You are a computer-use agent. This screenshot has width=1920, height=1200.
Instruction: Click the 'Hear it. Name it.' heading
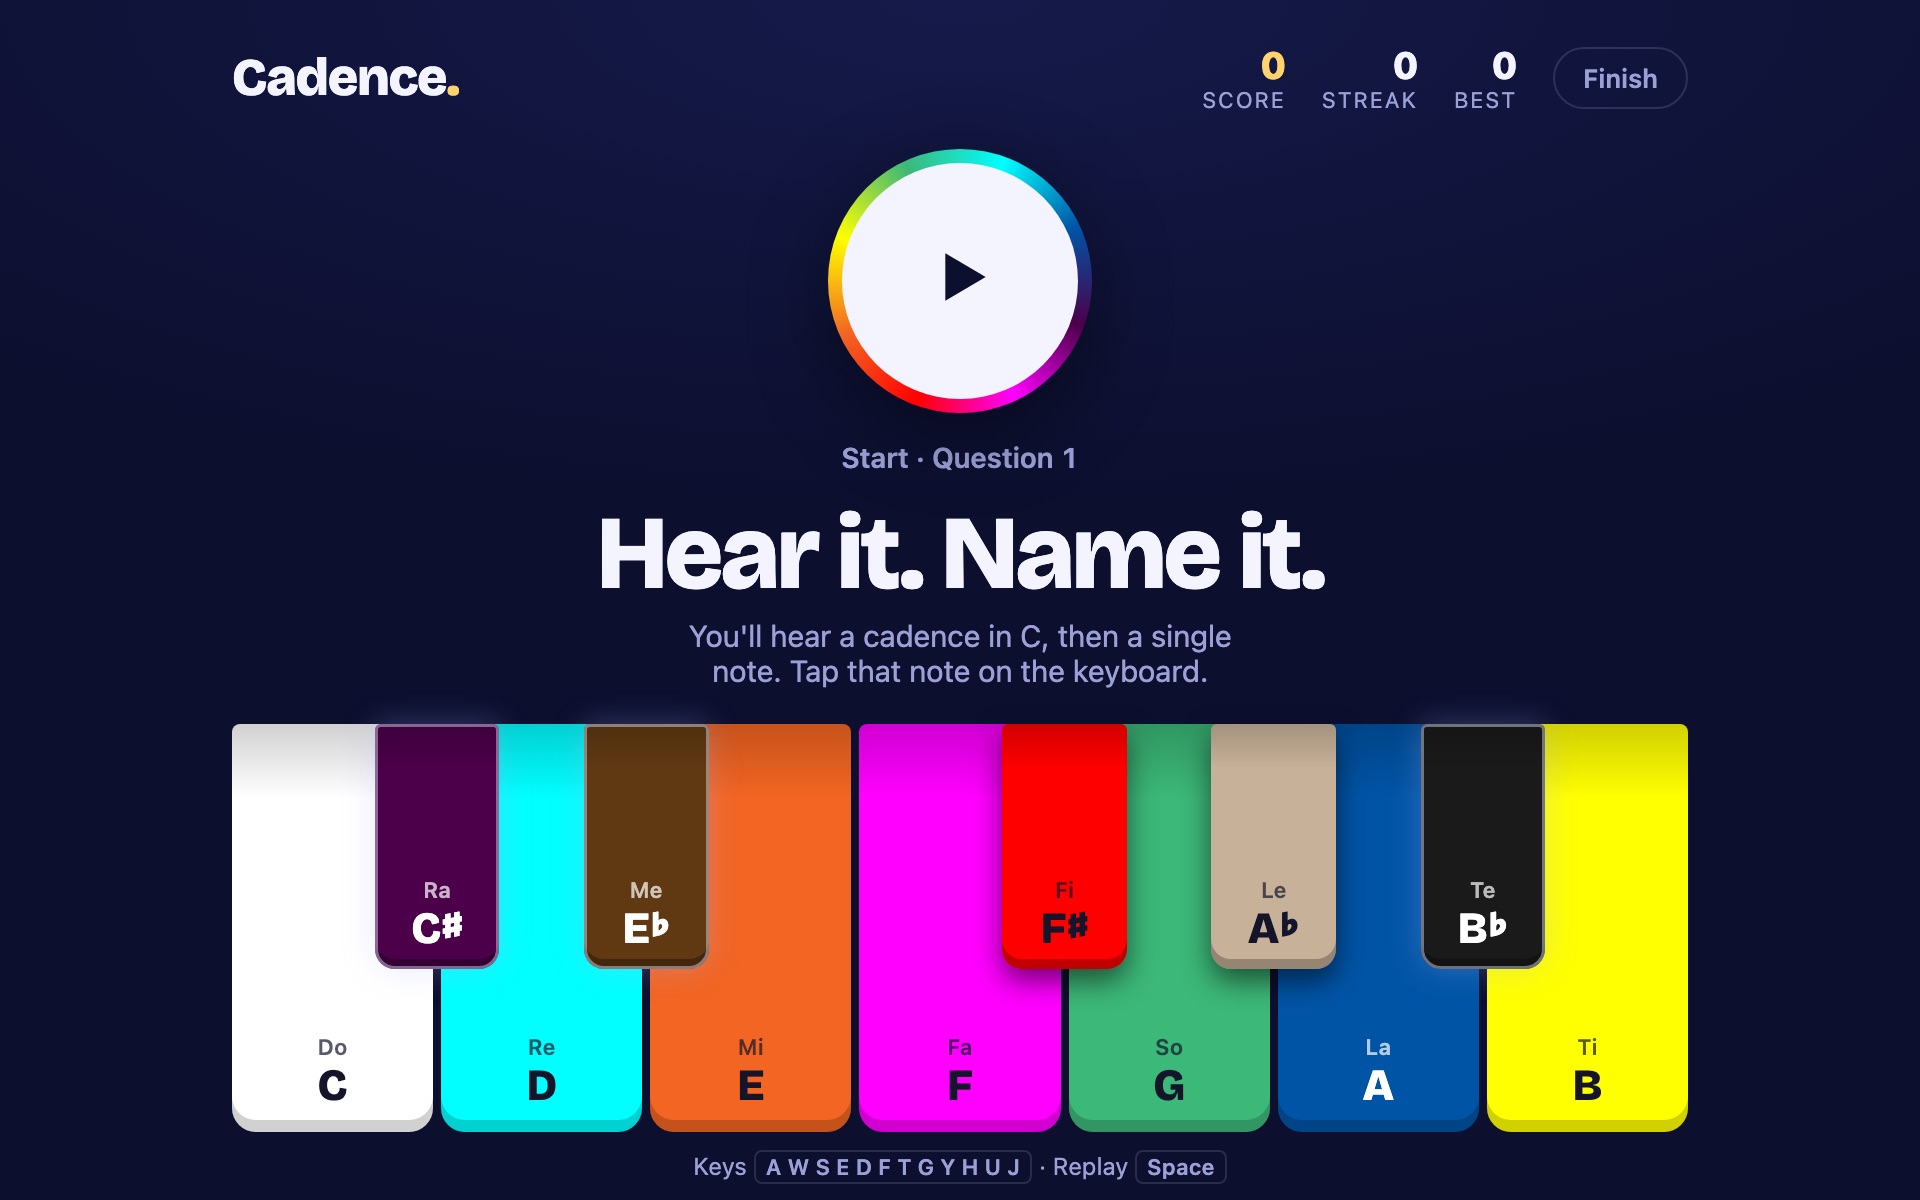click(x=961, y=553)
